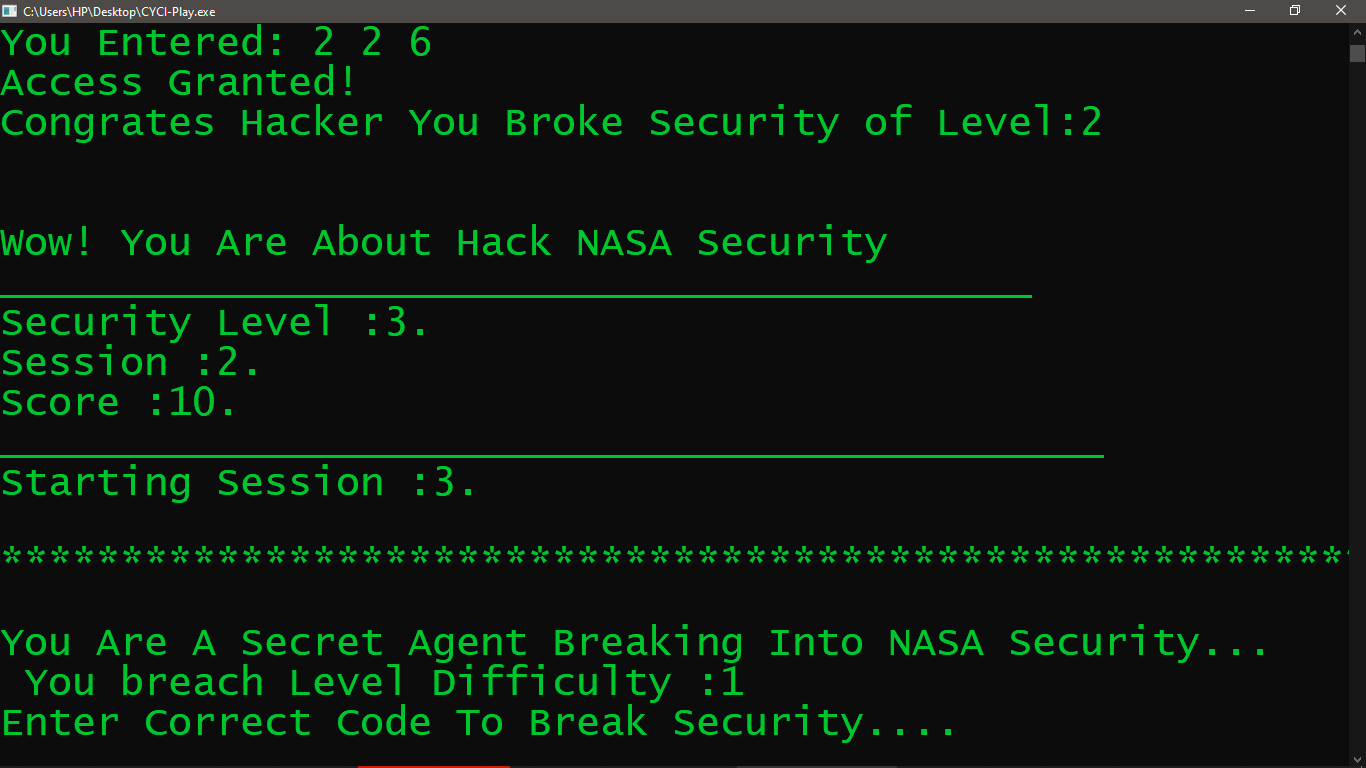Click the "Congrates Hacker" message line
1366x768 pixels.
coord(551,122)
